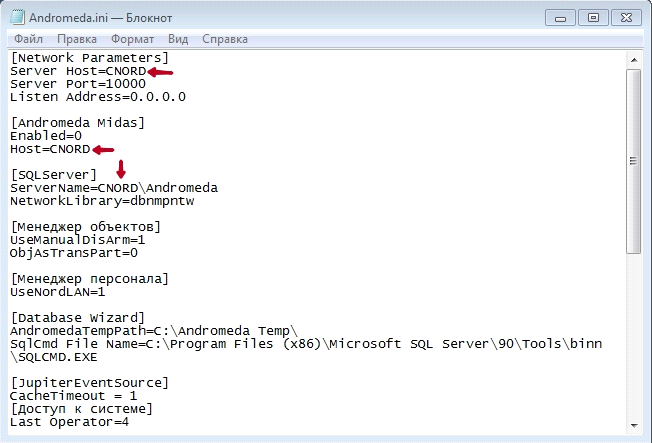This screenshot has width=652, height=443.
Task: Click the AndromedaTempPath=C:\Andromeda Temp\ line
Action: coord(154,331)
